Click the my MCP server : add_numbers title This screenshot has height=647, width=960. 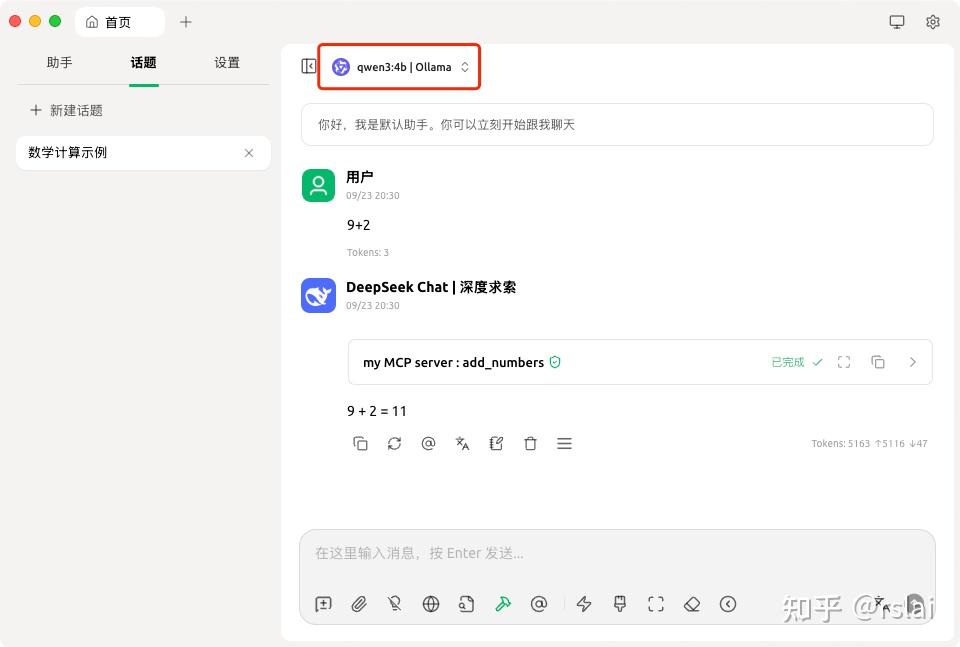[453, 362]
